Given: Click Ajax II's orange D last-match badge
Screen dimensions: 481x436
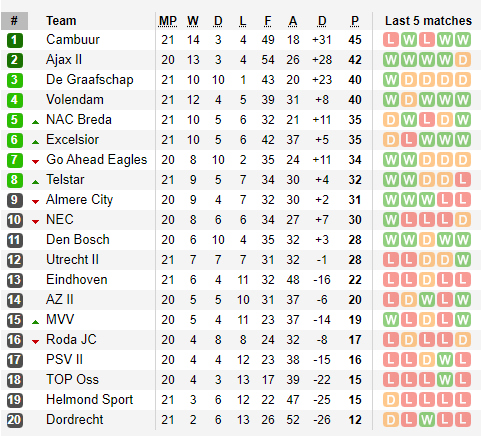Looking at the screenshot, I should [463, 60].
